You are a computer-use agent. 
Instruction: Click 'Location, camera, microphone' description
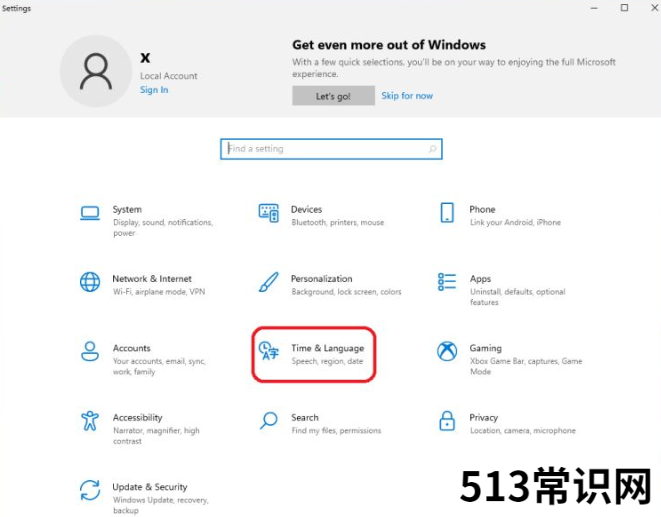(x=523, y=431)
